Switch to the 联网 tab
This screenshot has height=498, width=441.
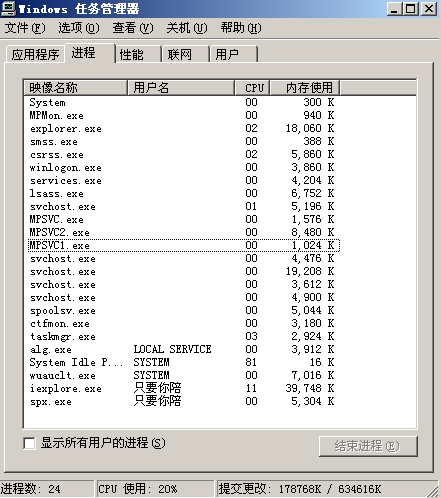186,54
